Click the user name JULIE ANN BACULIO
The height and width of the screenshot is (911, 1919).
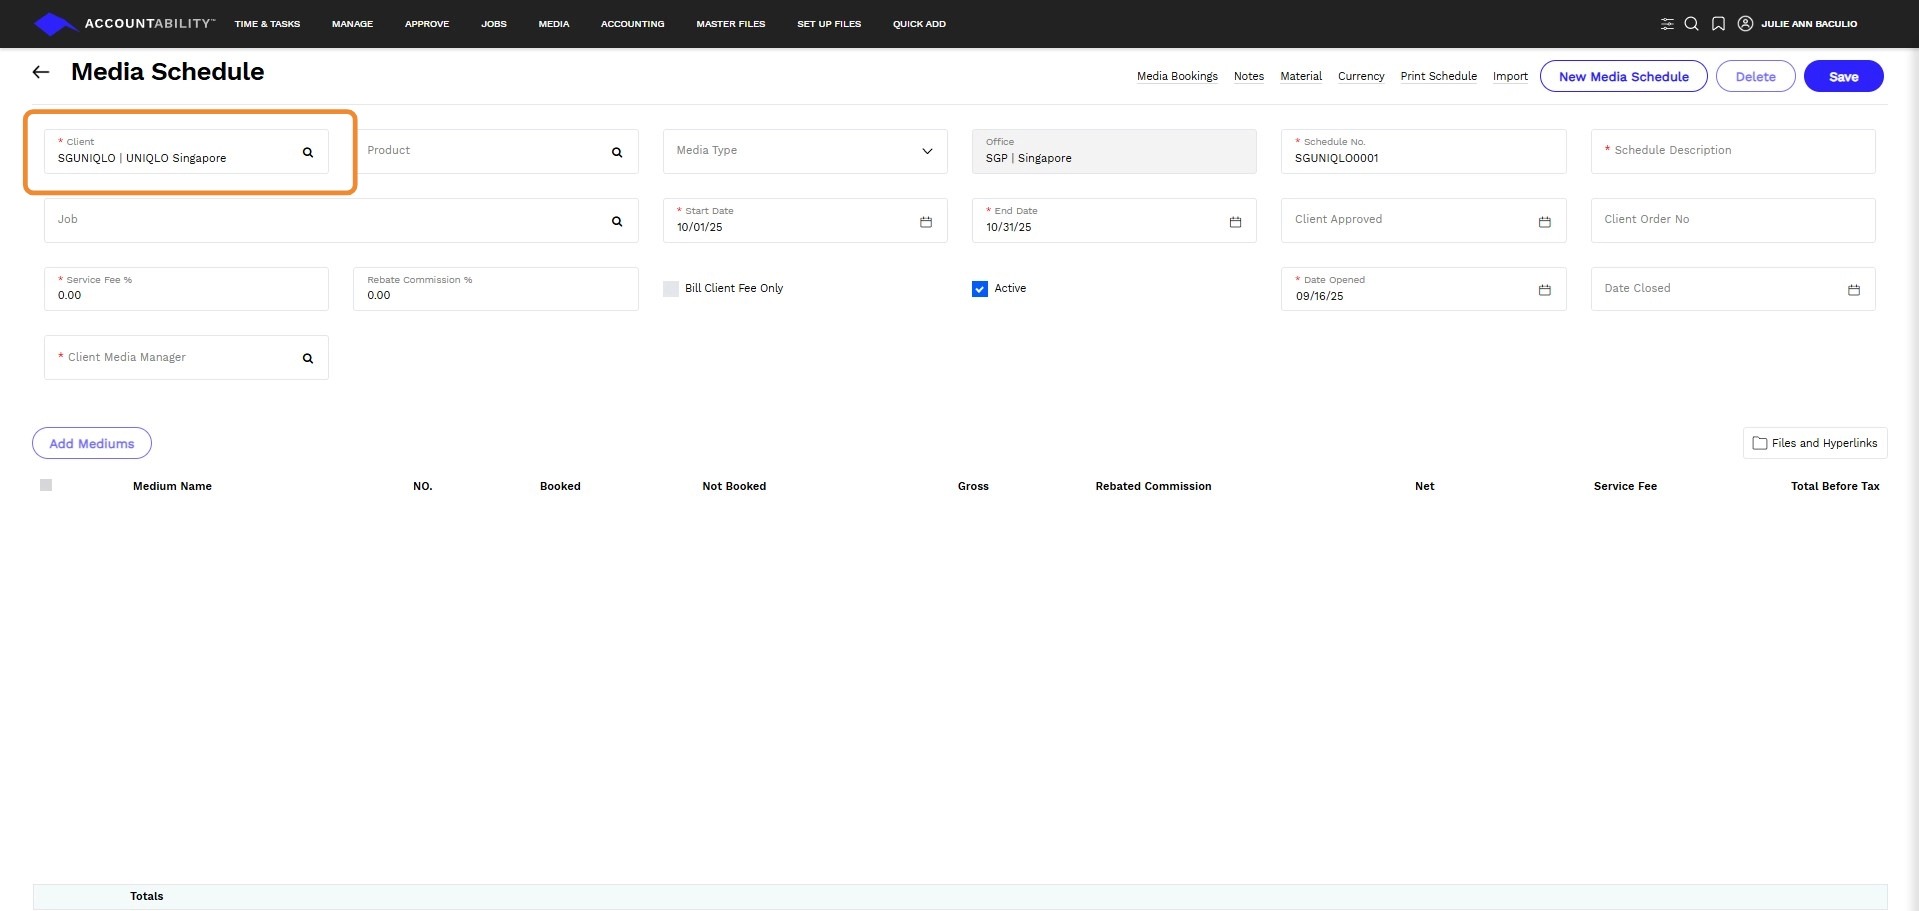[1809, 24]
